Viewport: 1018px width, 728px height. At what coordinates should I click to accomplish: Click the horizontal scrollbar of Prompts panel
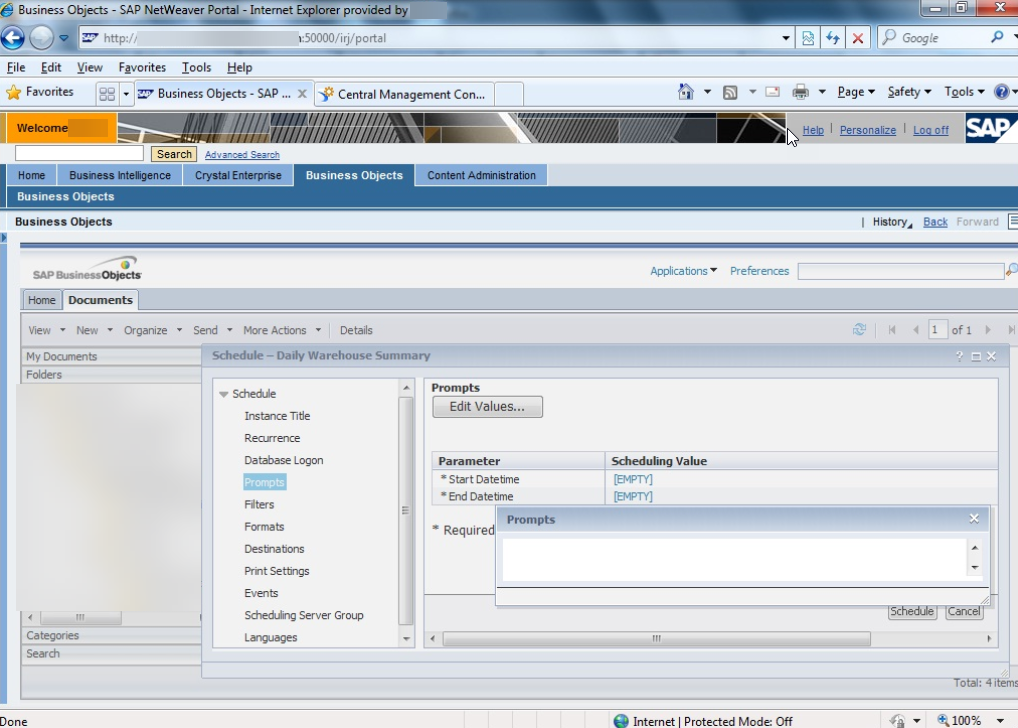coord(656,638)
